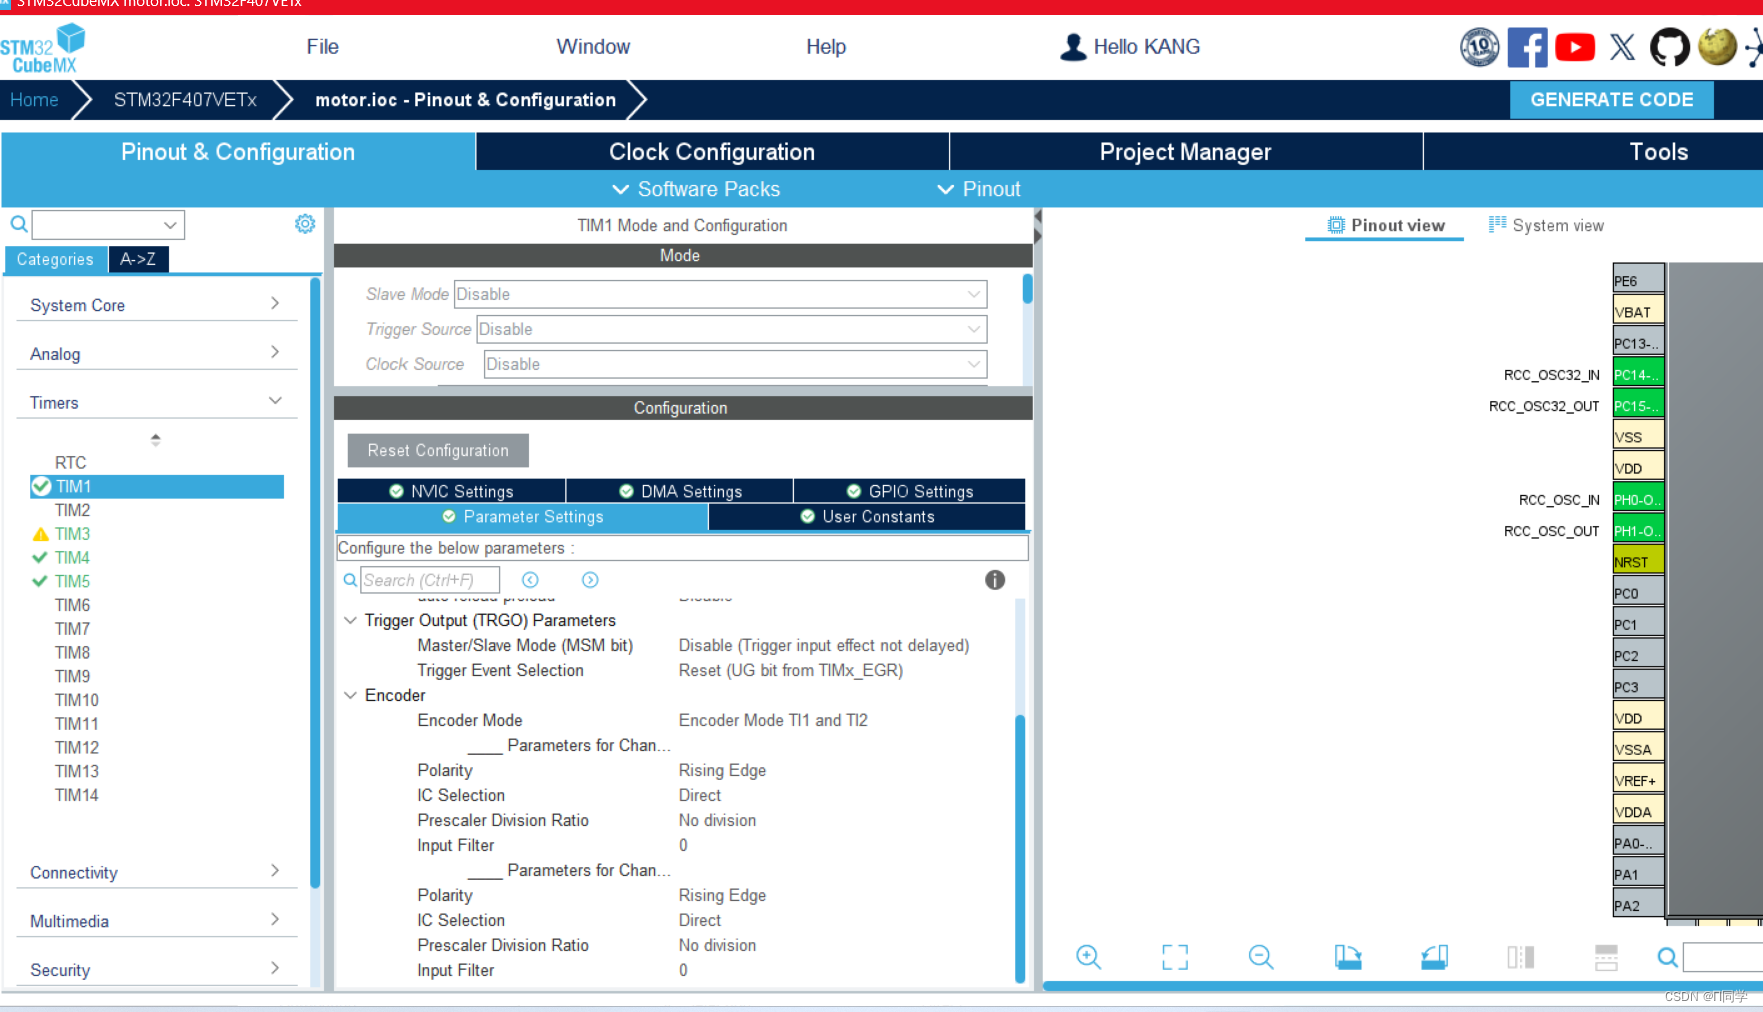Rotate the chip counterclockwise icon

coord(1434,957)
